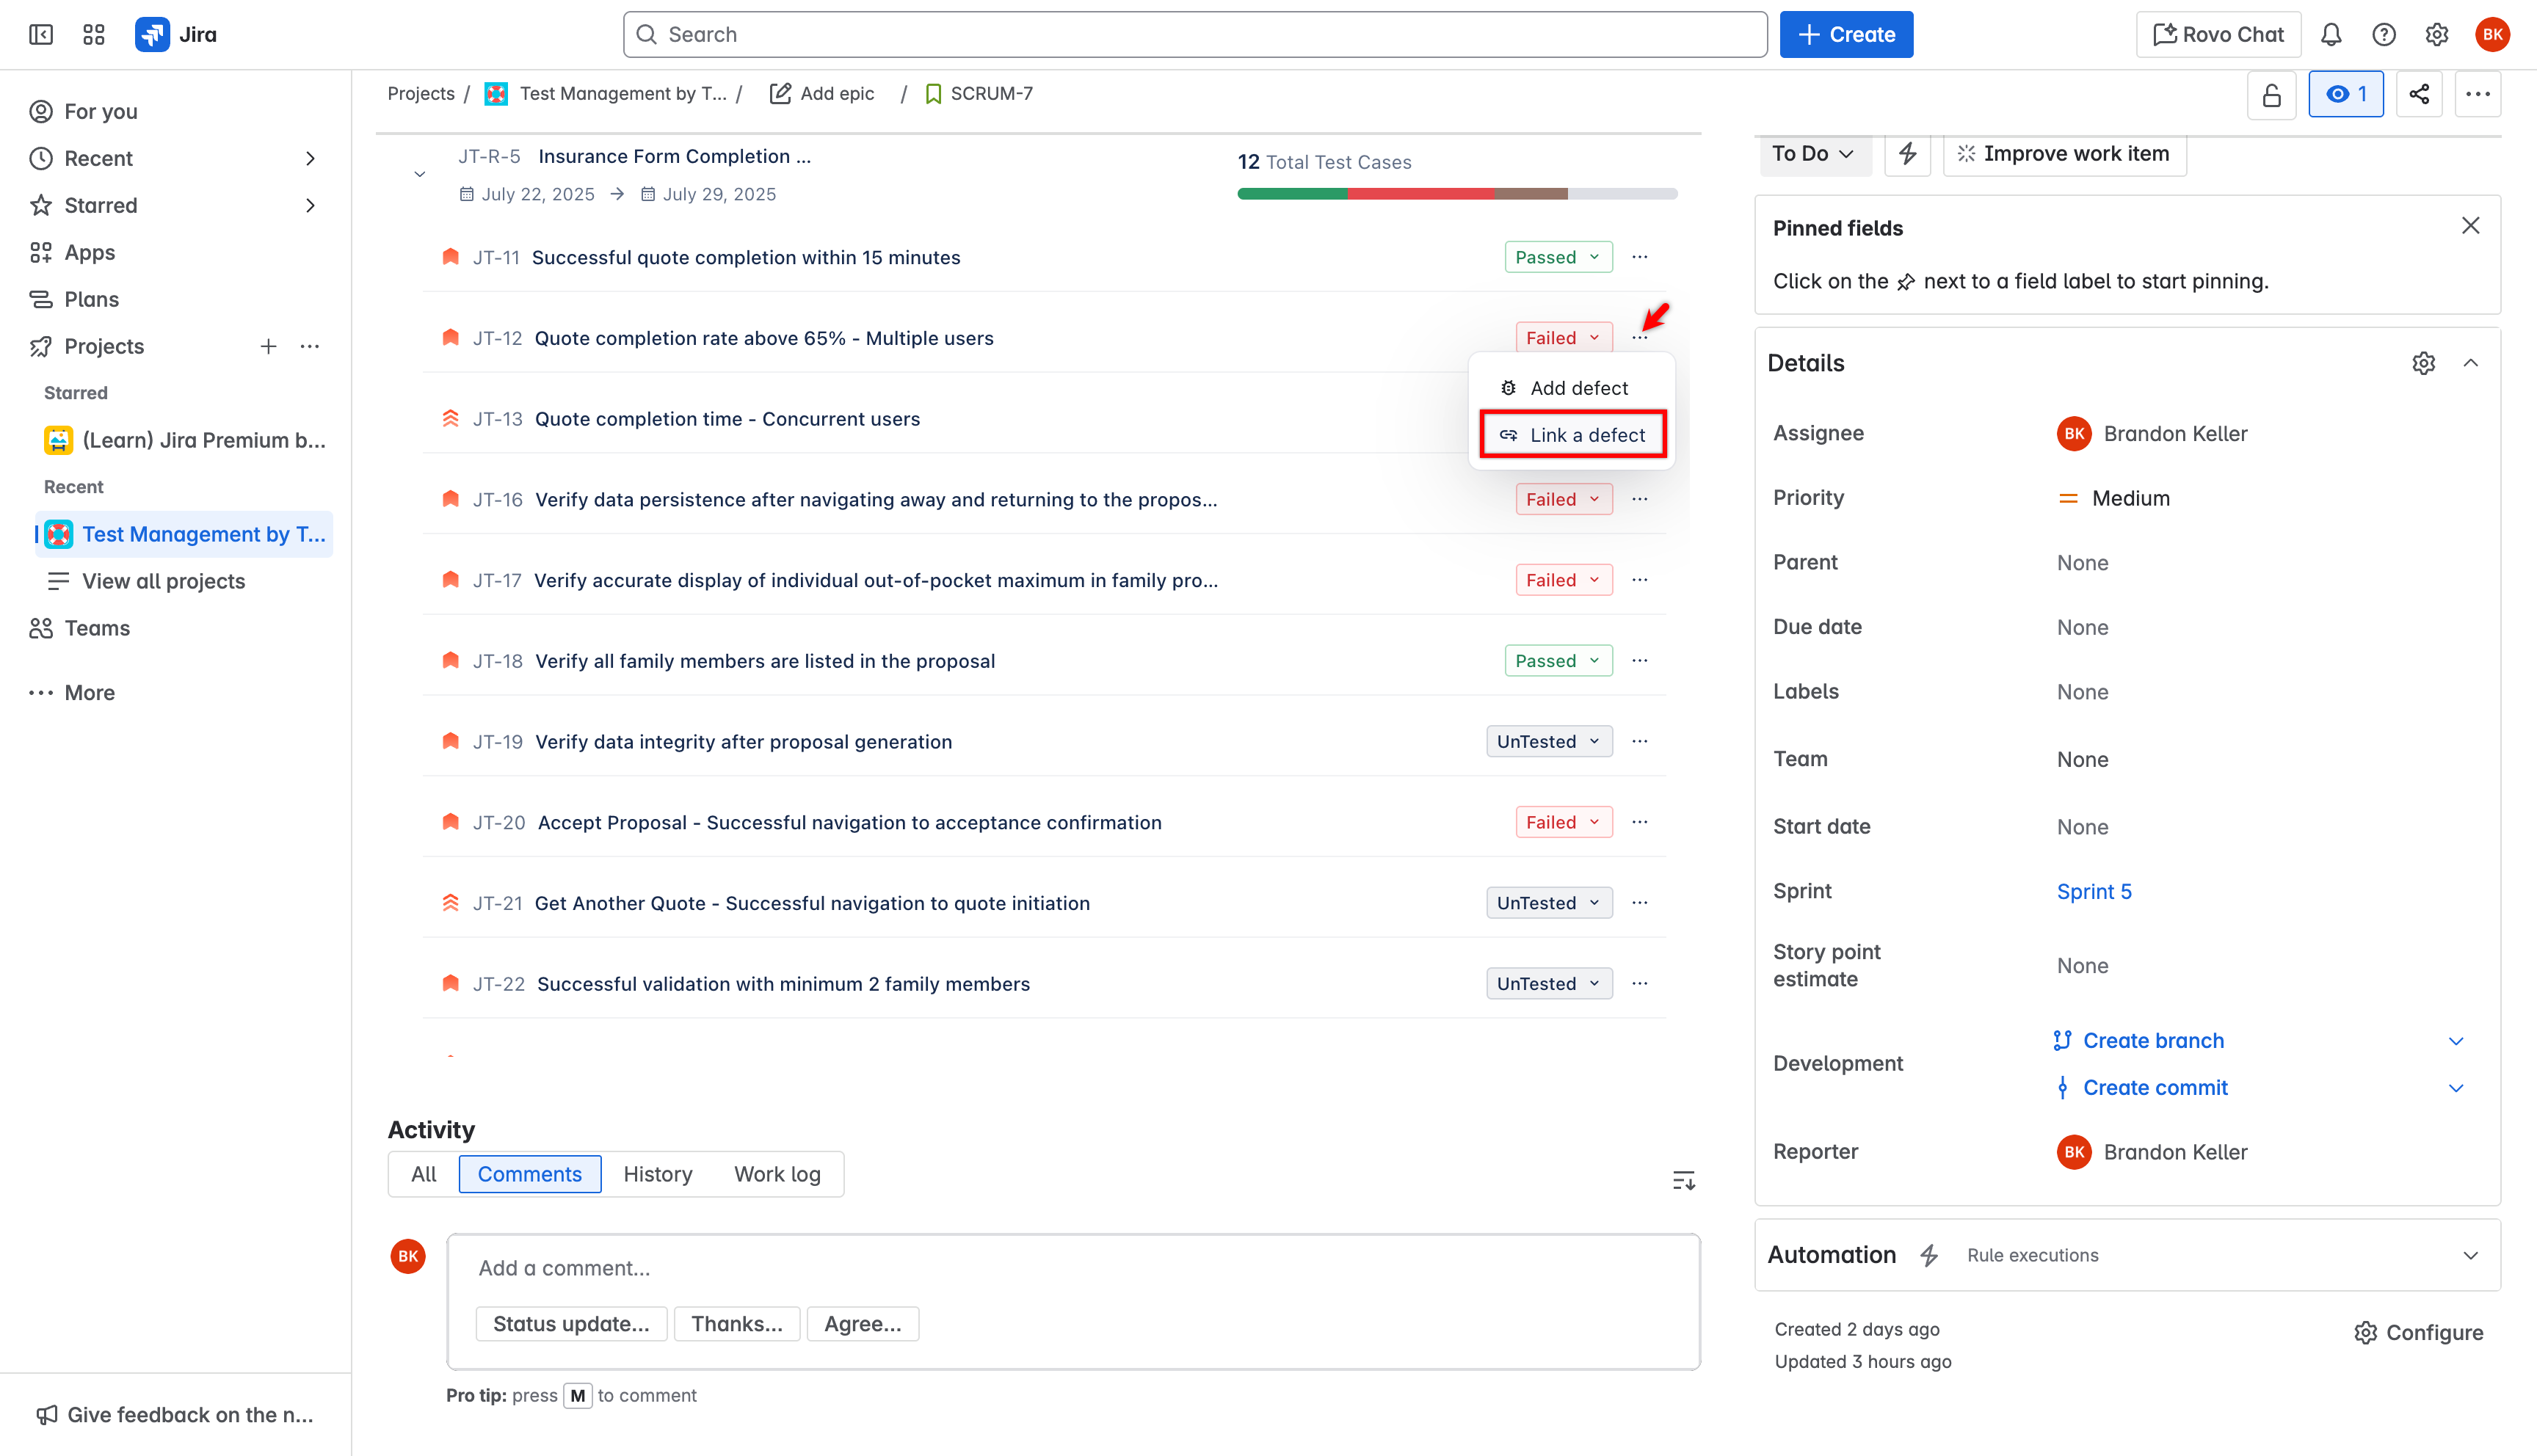Toggle the watch eye button

(x=2345, y=94)
